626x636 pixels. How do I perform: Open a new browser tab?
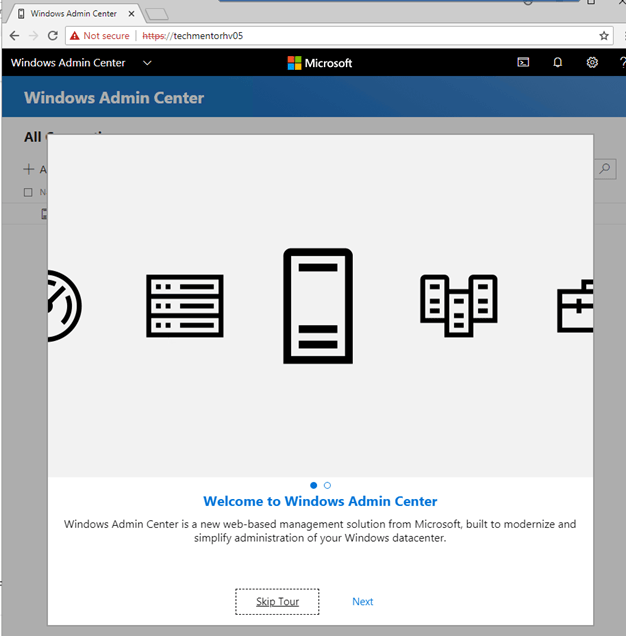click(157, 14)
